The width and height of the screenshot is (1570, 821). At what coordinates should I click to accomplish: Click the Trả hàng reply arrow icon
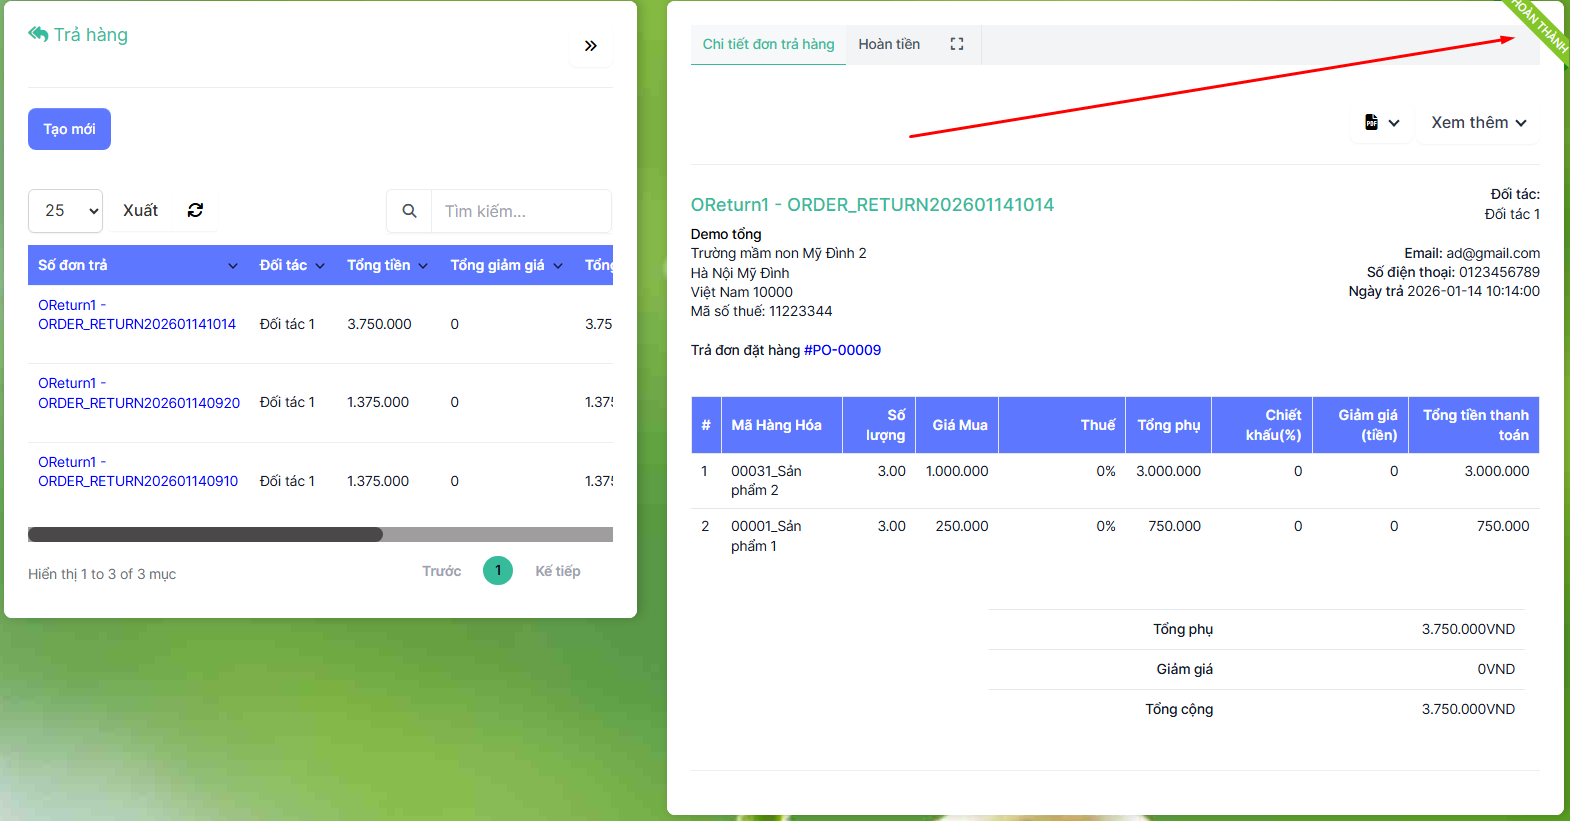(38, 35)
